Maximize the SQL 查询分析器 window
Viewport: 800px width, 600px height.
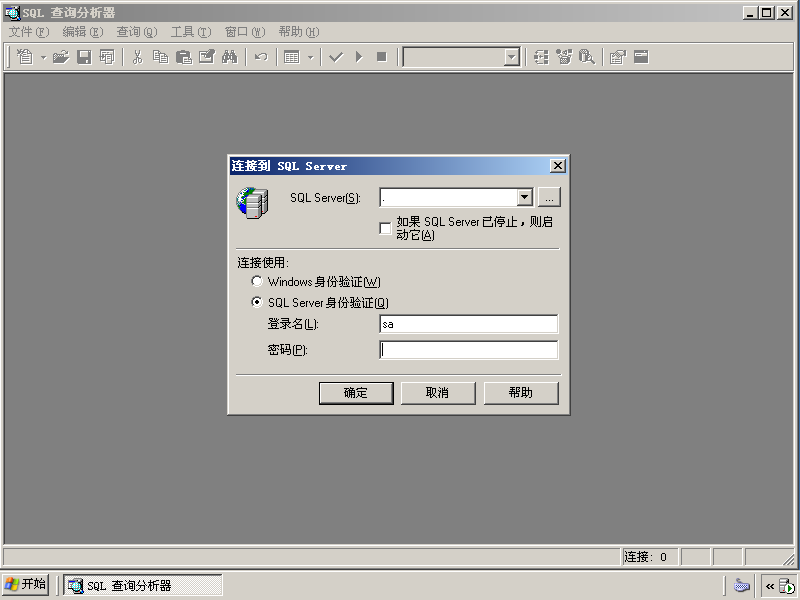click(767, 13)
